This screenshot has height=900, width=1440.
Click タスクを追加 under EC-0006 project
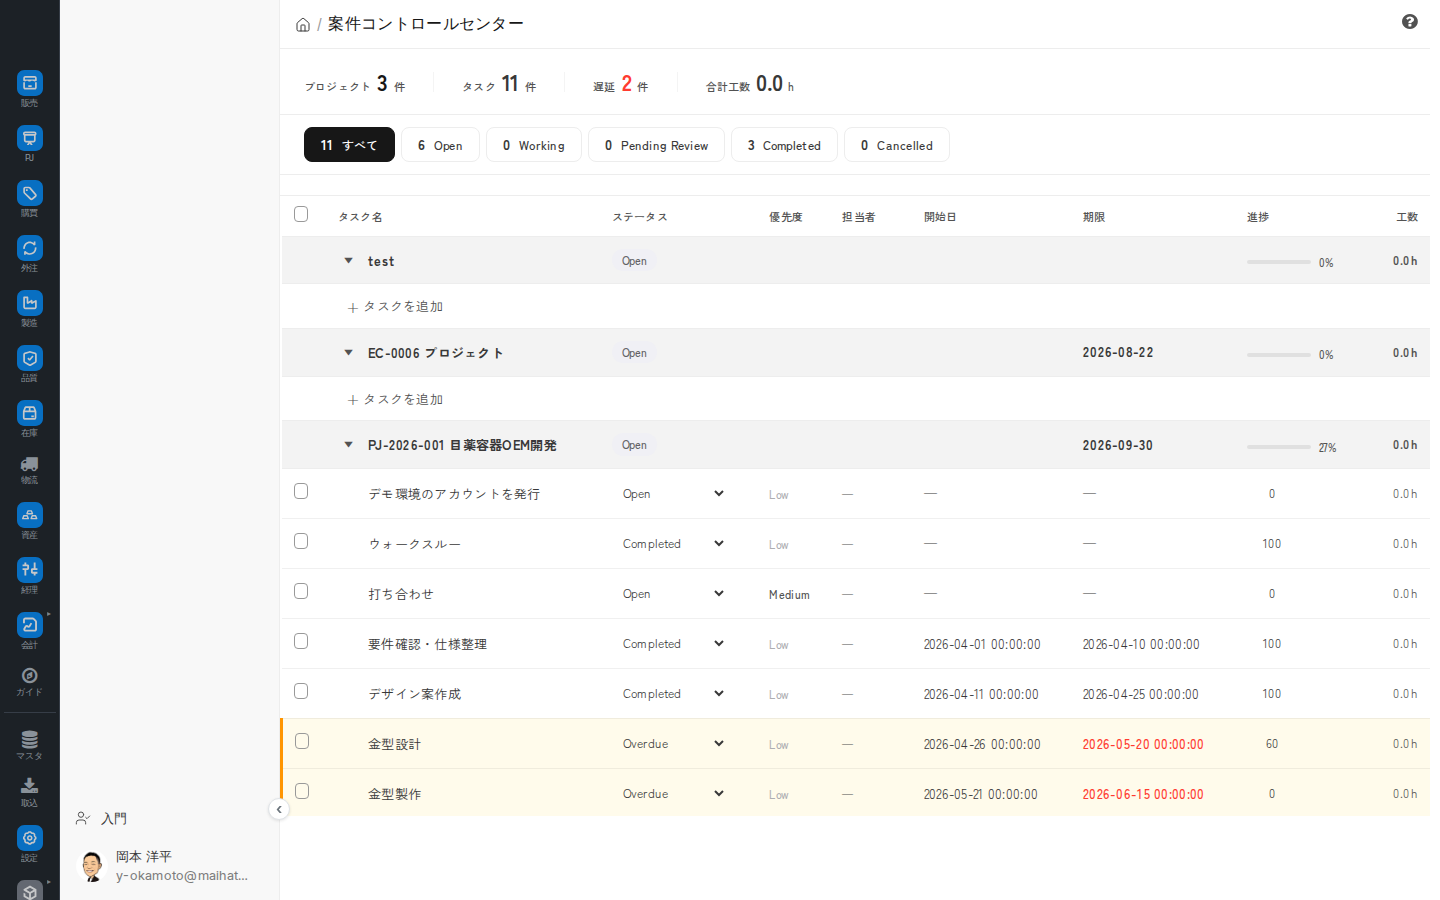click(x=395, y=400)
